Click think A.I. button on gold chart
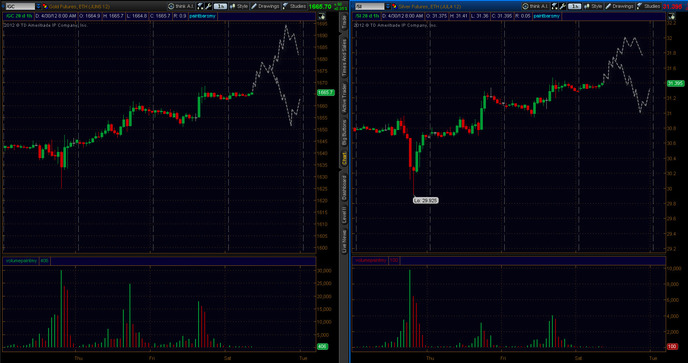 pyautogui.click(x=181, y=6)
